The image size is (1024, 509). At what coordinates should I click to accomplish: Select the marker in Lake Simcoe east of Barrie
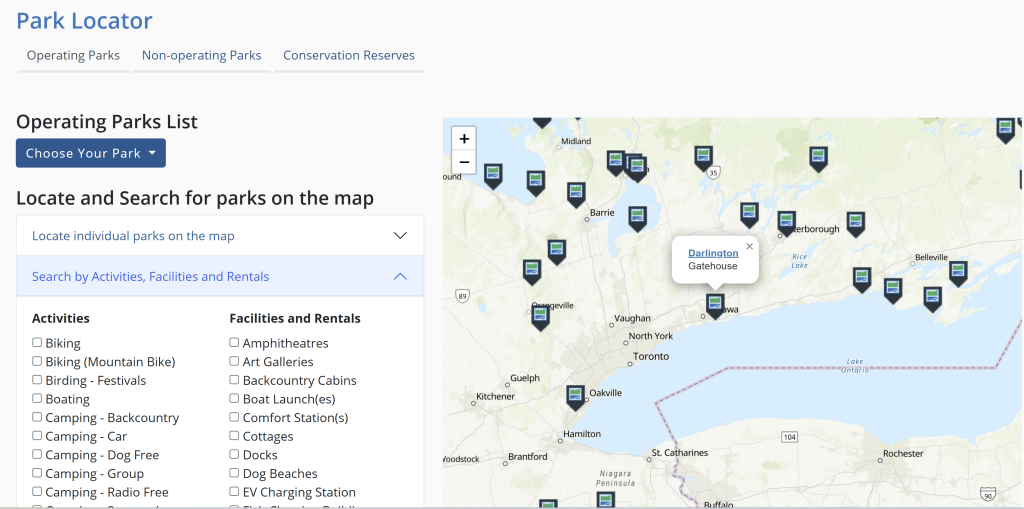coord(637,218)
